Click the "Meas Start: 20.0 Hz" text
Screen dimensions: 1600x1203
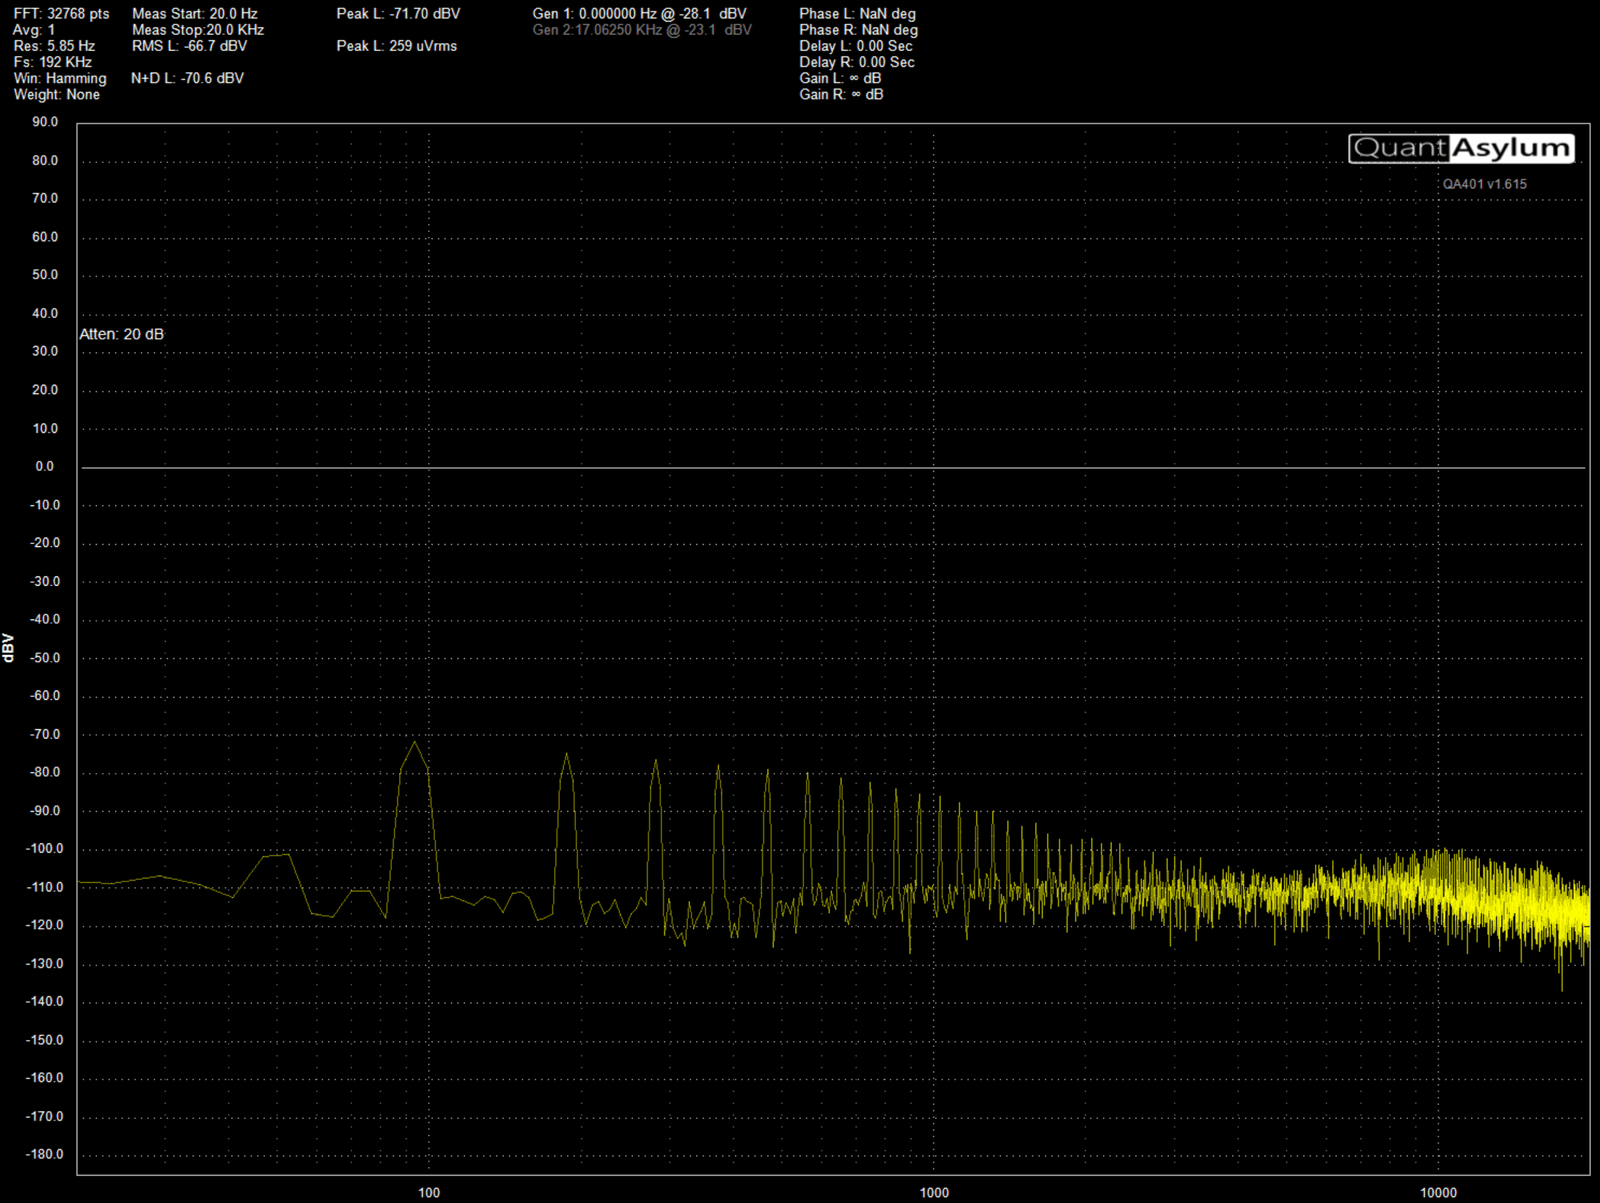click(x=195, y=14)
